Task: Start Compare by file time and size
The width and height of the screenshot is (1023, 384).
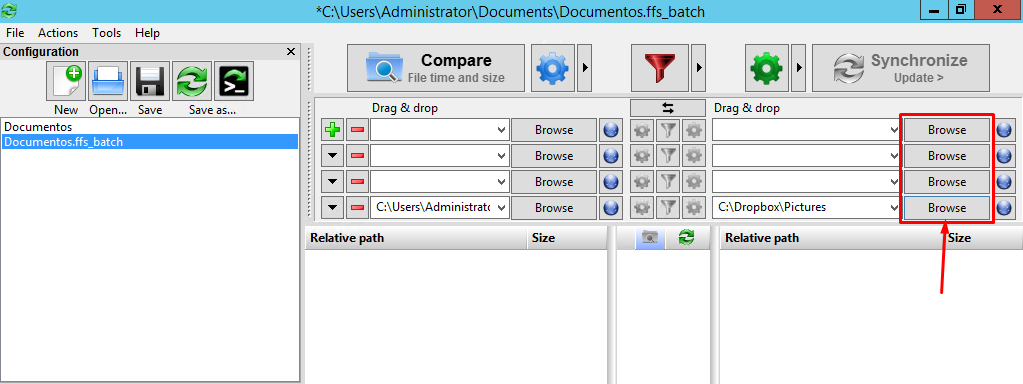Action: coord(436,68)
